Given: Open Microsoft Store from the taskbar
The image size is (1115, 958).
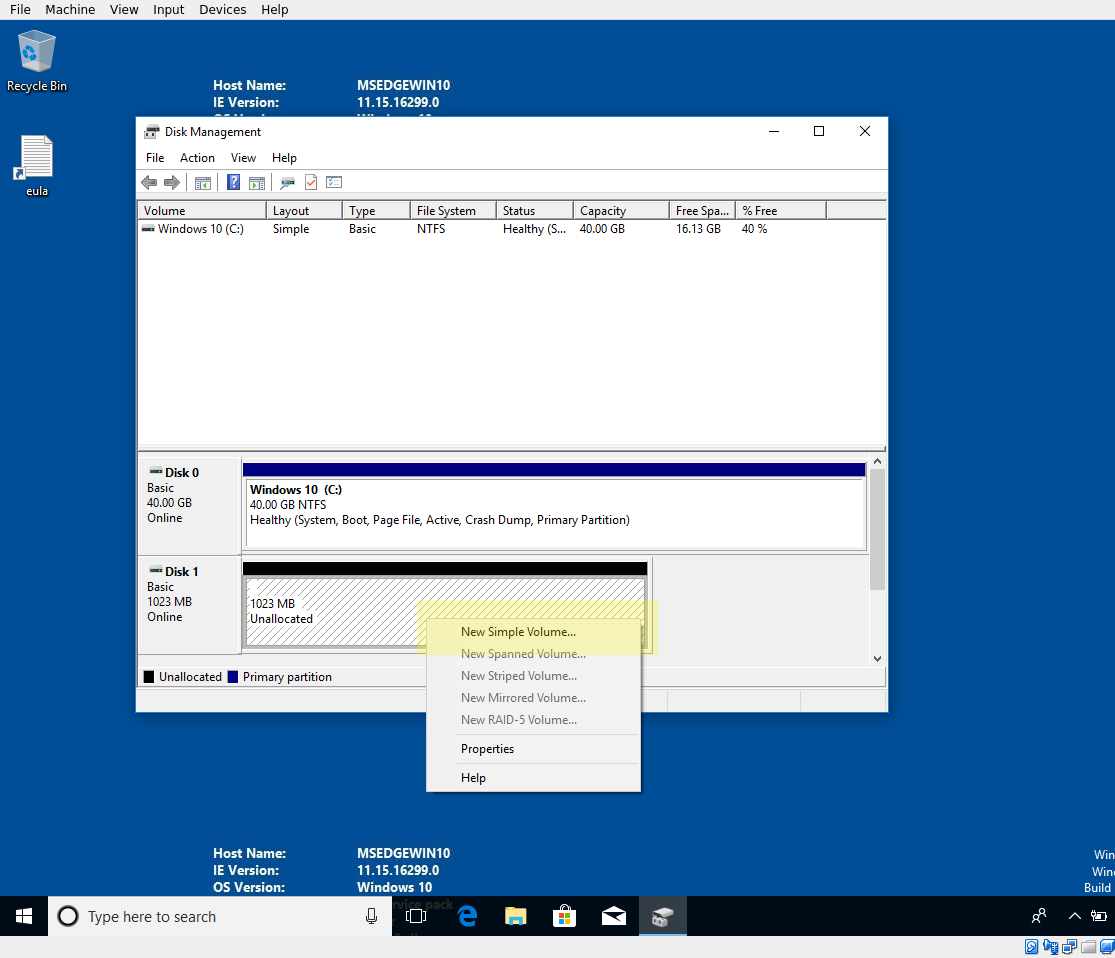Looking at the screenshot, I should pyautogui.click(x=565, y=916).
